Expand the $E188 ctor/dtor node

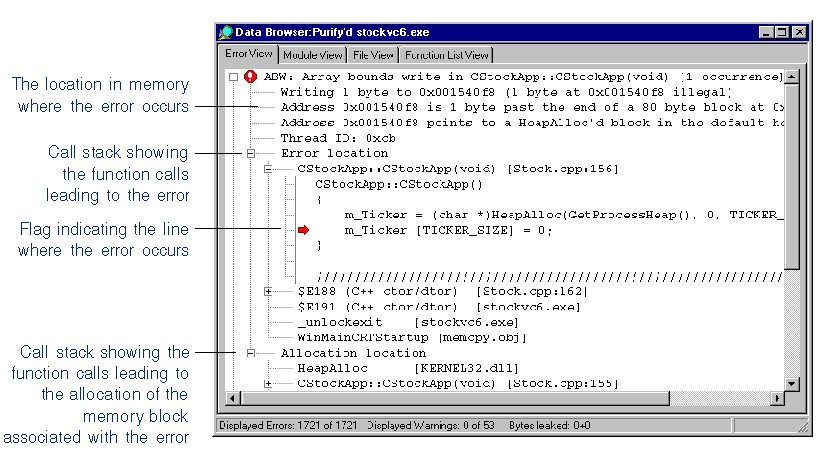coord(268,292)
